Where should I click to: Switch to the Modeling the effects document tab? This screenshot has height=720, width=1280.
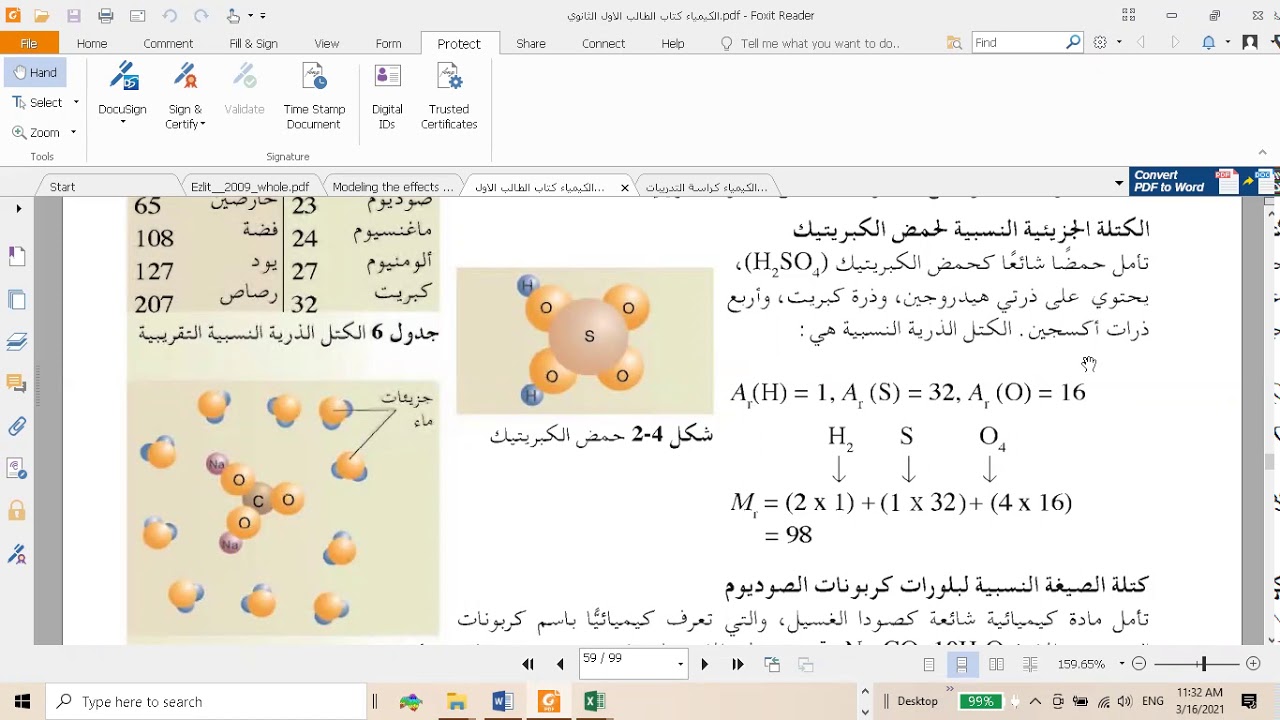(392, 187)
